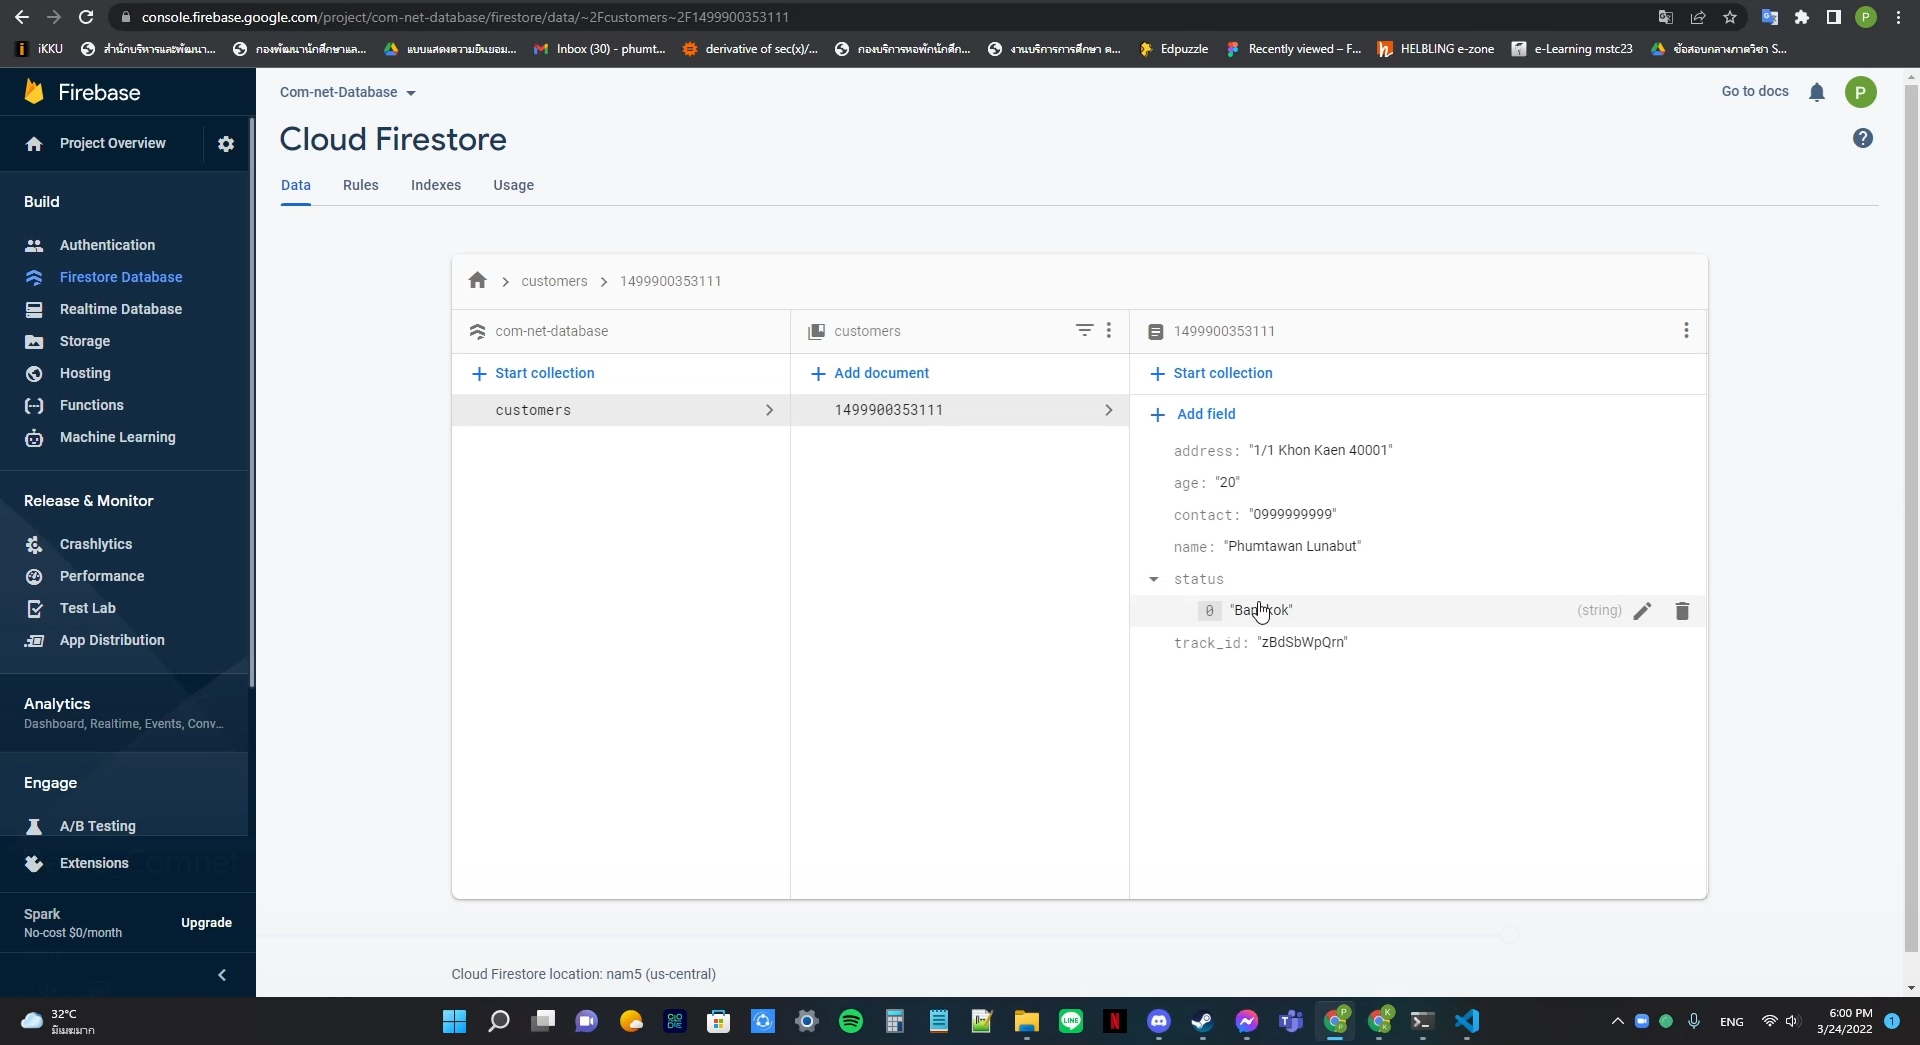Open project settings gear next to Project Overview
Image resolution: width=1920 pixels, height=1045 pixels.
[226, 143]
